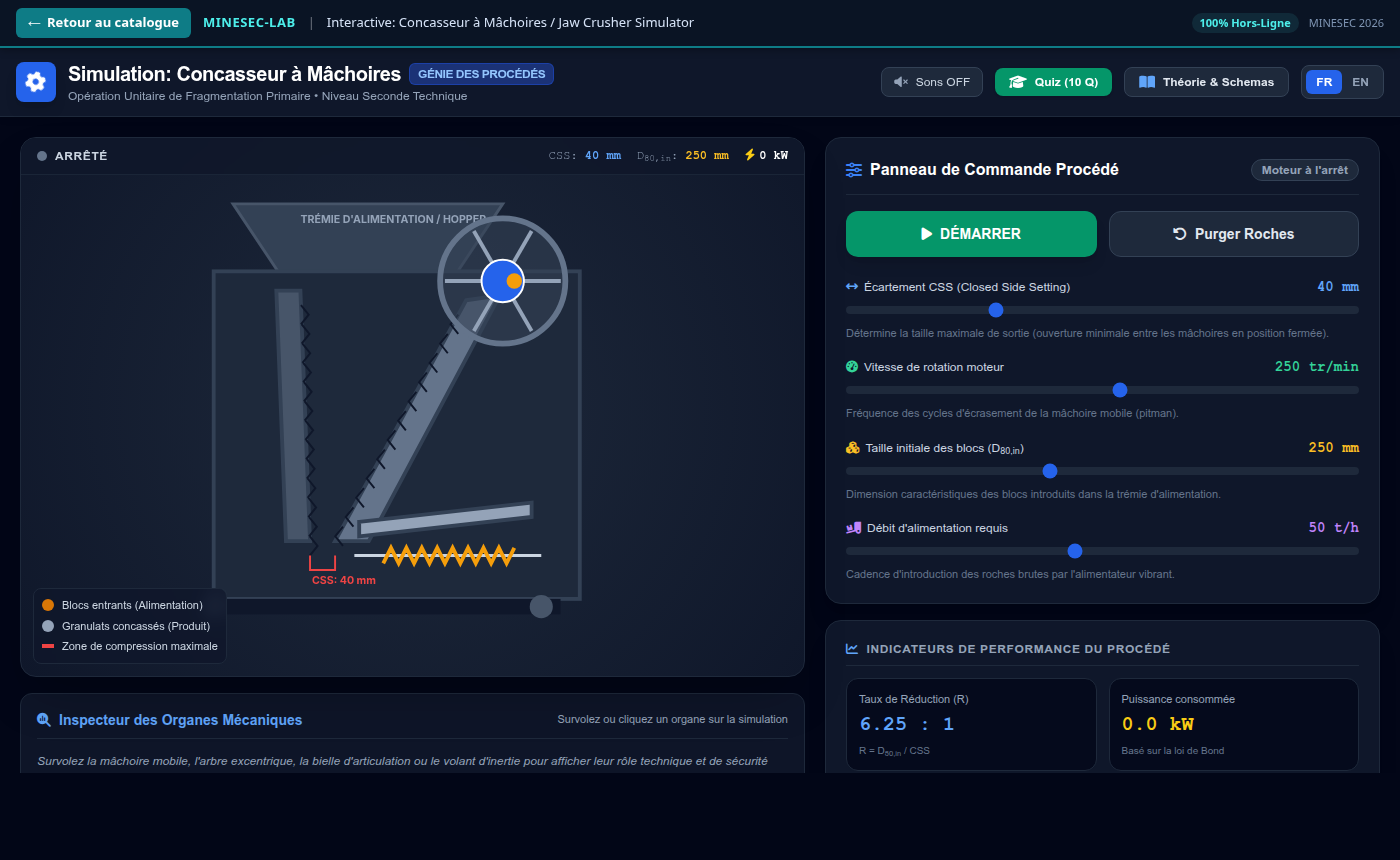Screen dimensions: 1400x860
Task: Click the magnifier icon by Inspecteur des Organes
Action: point(44,720)
